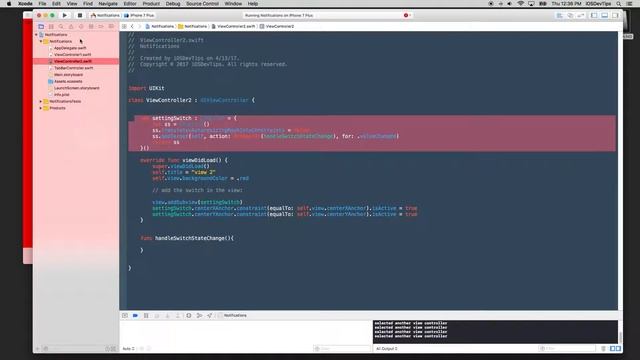Click the hide debug area icon
This screenshot has height=360, width=640.
coord(125,316)
